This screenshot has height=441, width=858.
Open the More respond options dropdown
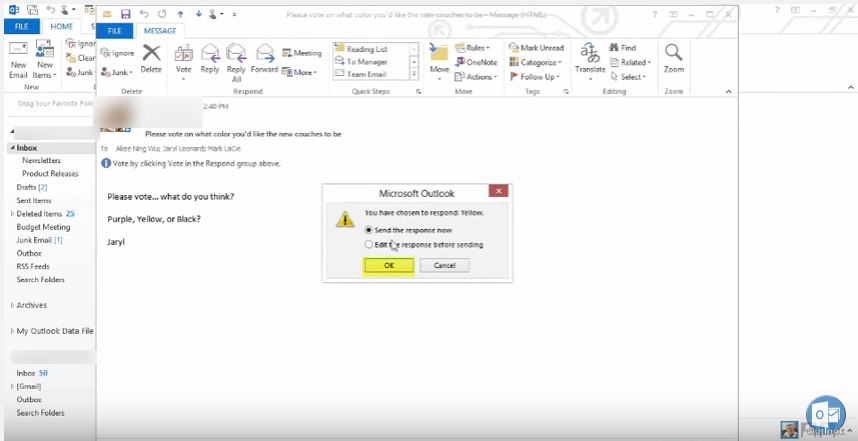click(299, 72)
